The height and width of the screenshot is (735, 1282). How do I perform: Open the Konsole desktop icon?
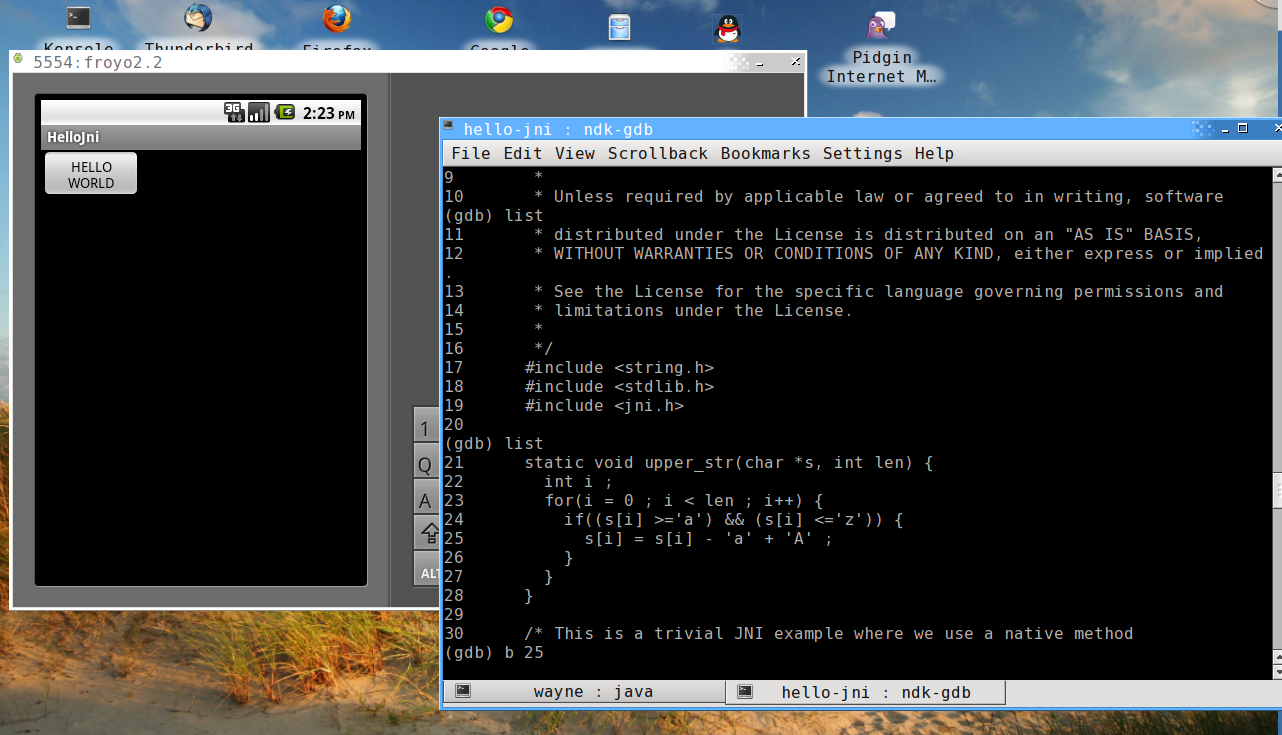[78, 18]
